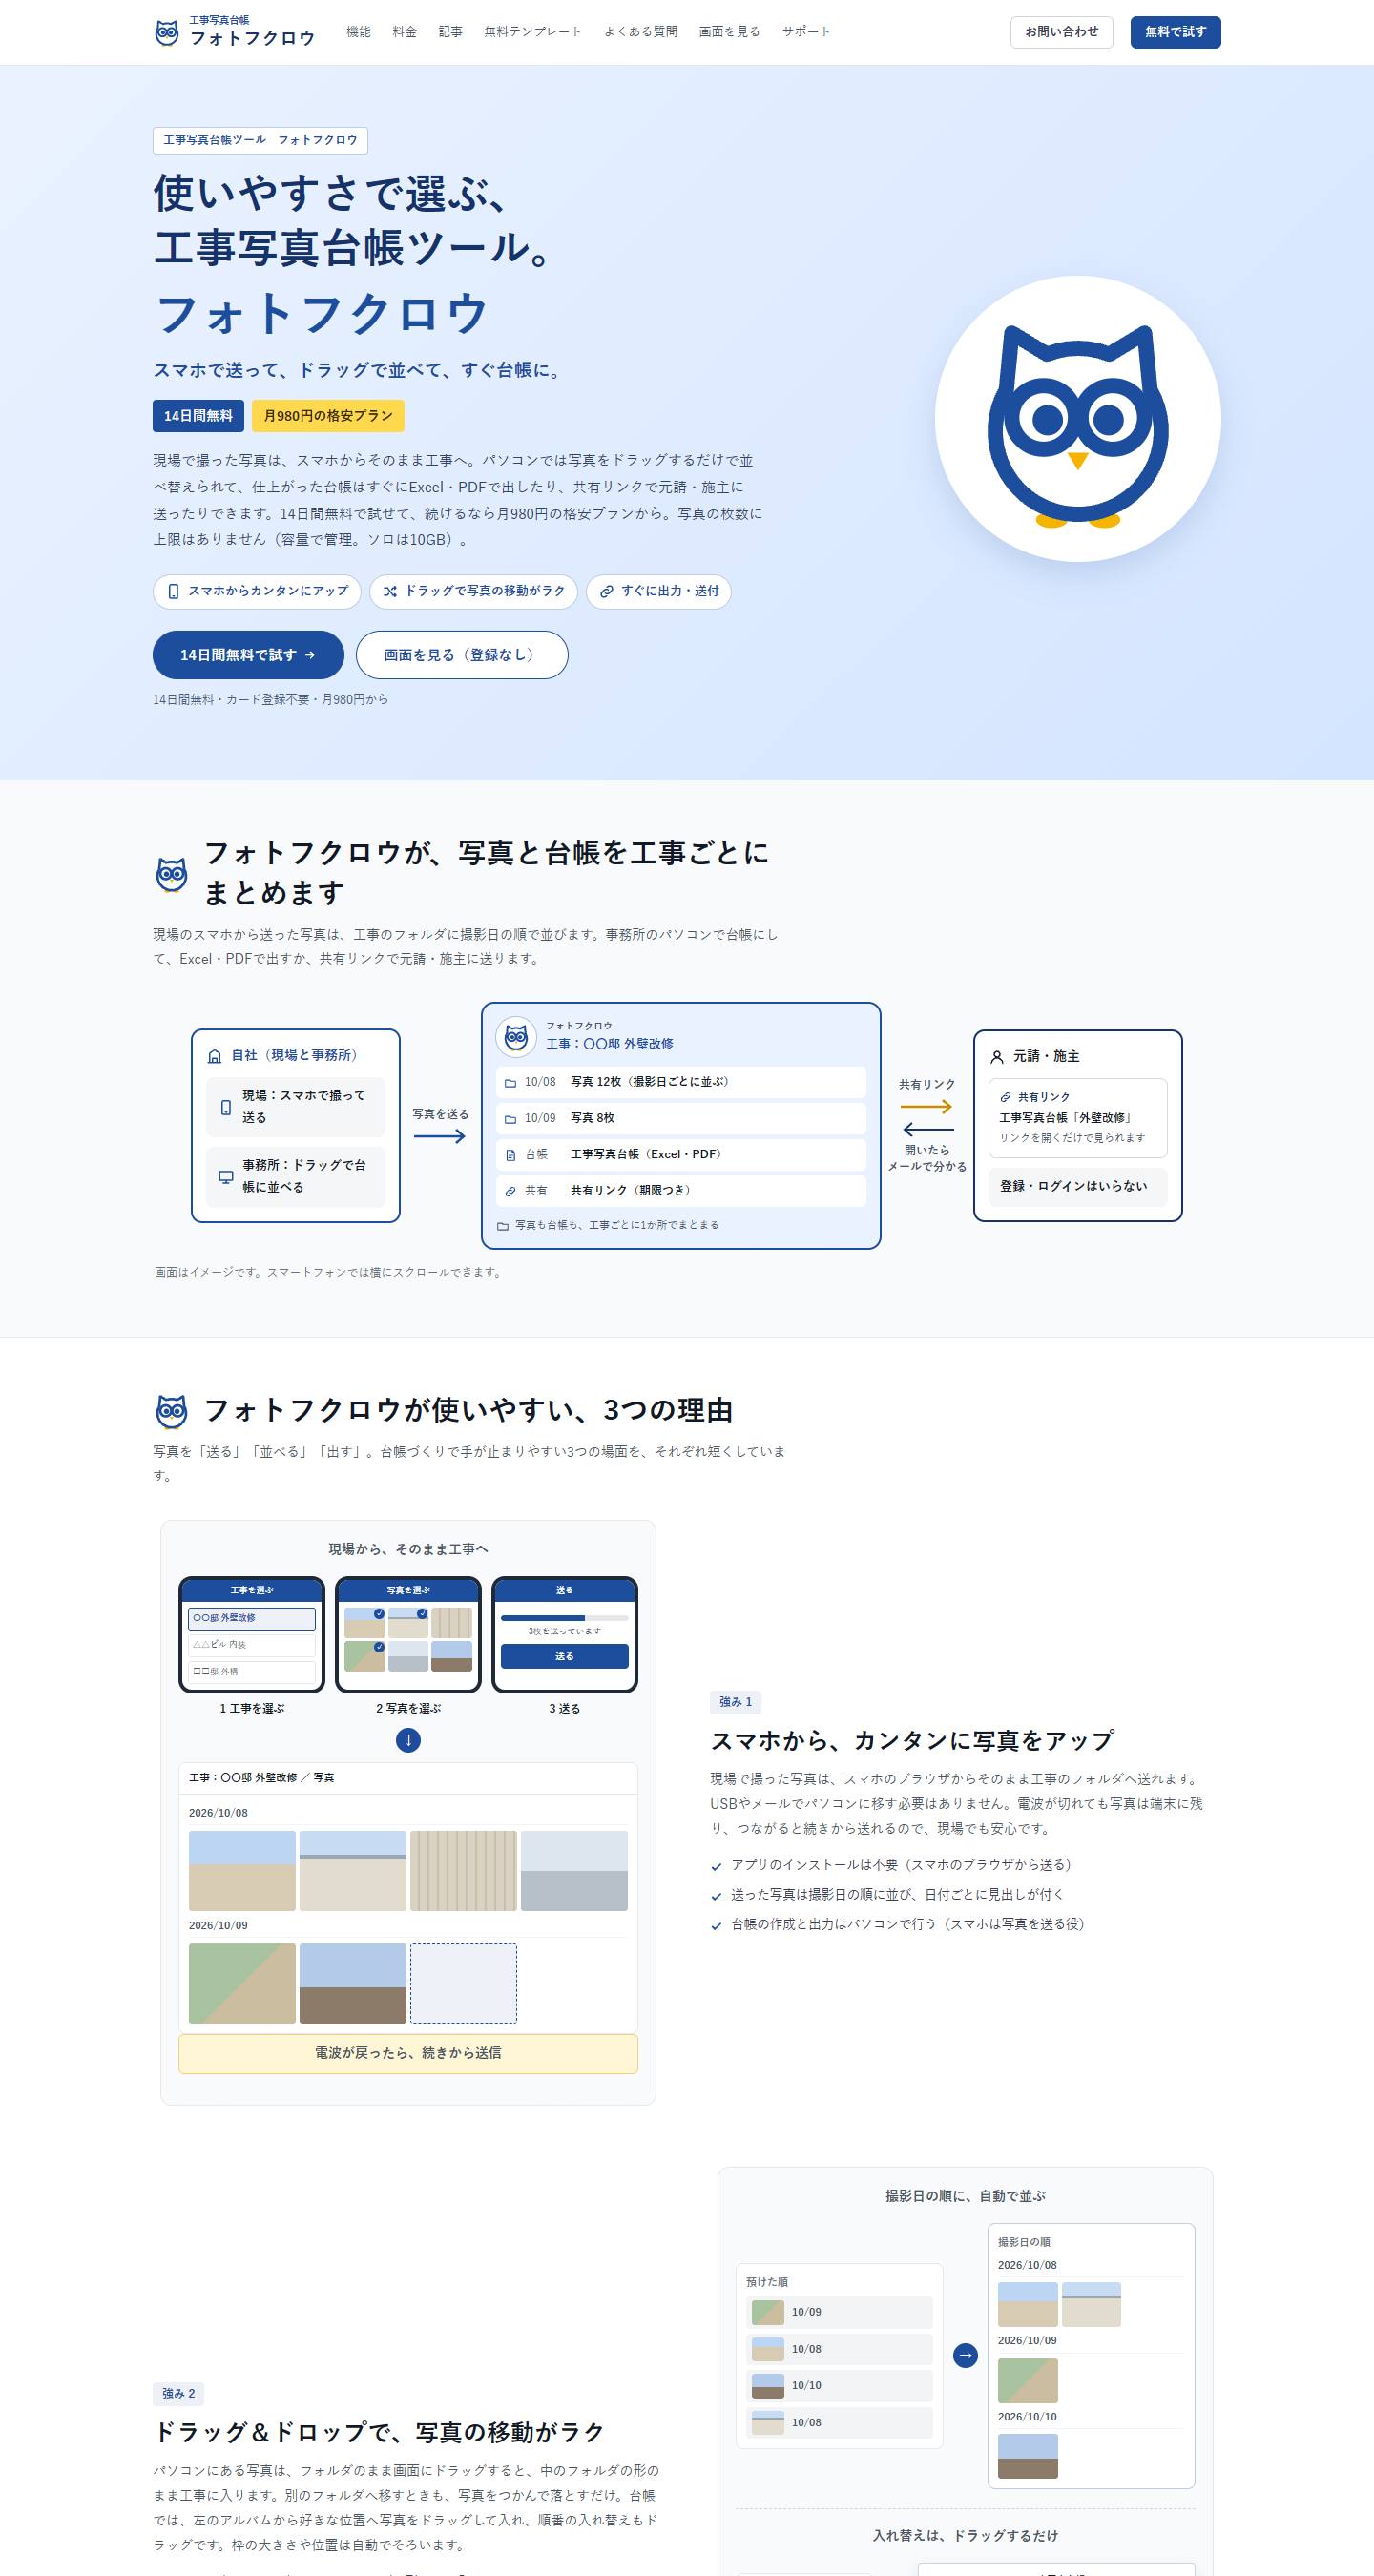The height and width of the screenshot is (2576, 1374).
Task: Click 工事写真台帳「外壁改修」shared link card
Action: [1077, 1118]
